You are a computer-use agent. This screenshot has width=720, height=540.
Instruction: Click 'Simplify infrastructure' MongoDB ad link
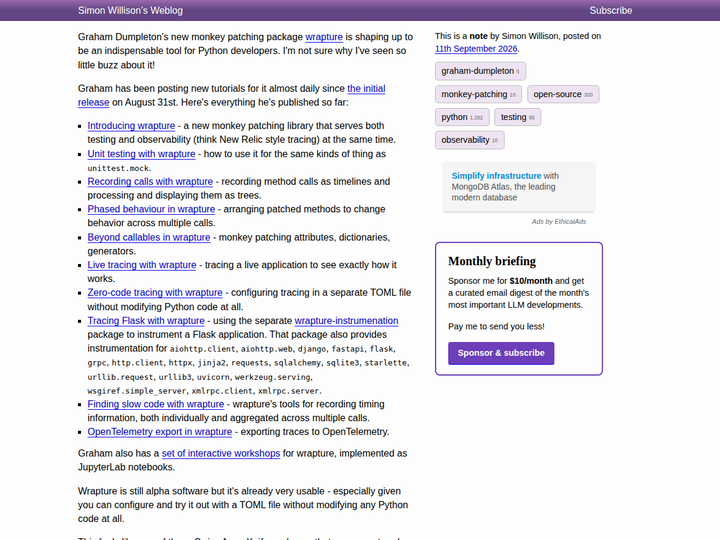click(x=496, y=176)
